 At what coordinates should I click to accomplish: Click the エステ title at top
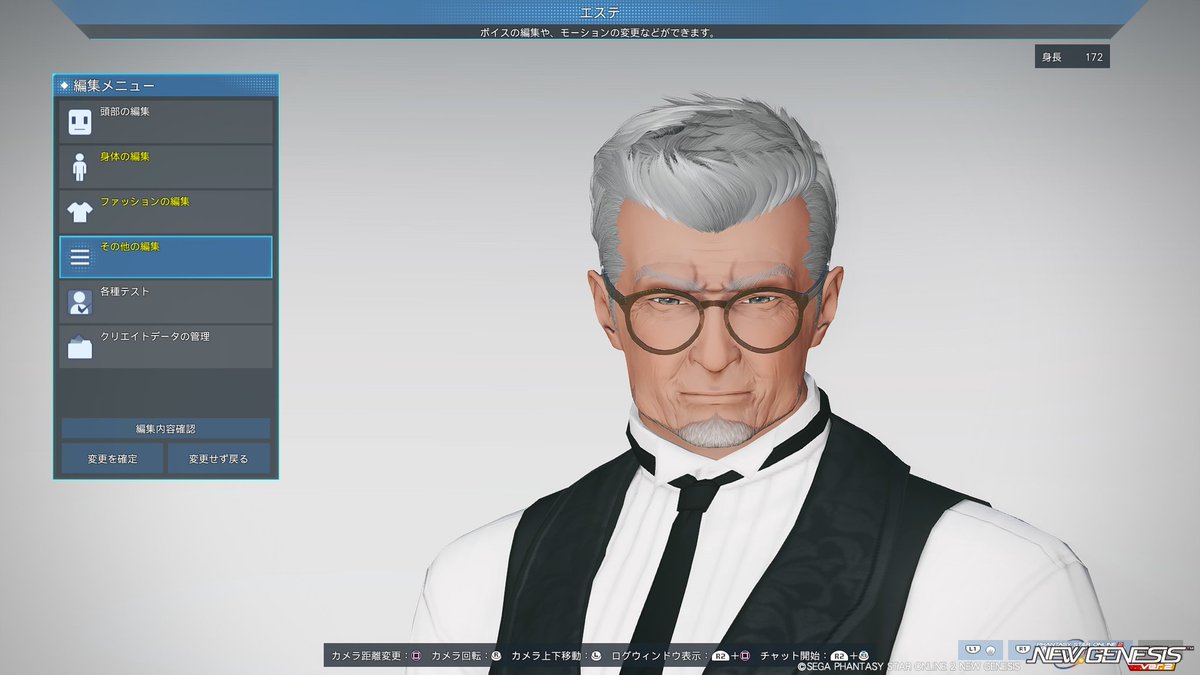click(x=599, y=12)
